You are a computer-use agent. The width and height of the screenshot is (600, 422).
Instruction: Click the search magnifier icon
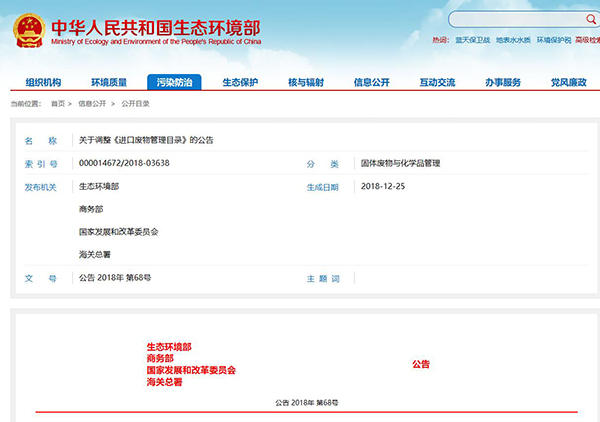click(591, 19)
